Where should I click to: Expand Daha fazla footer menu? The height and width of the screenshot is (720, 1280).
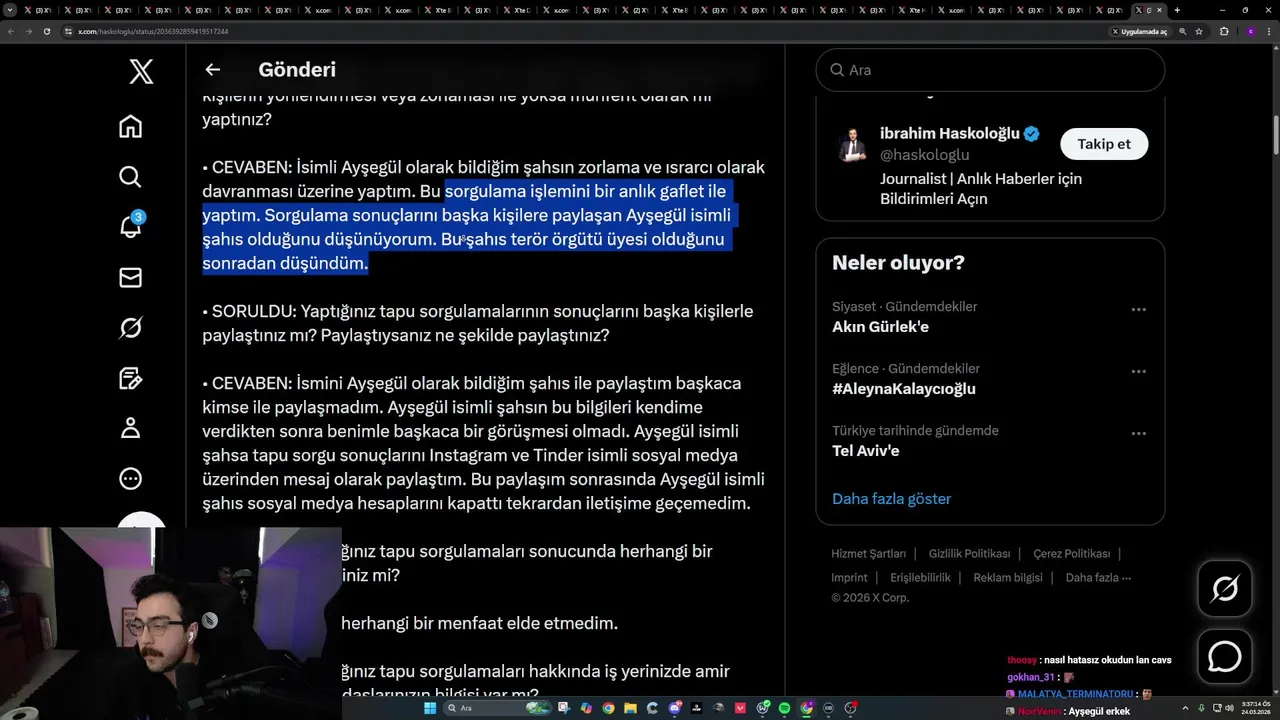click(x=1098, y=578)
